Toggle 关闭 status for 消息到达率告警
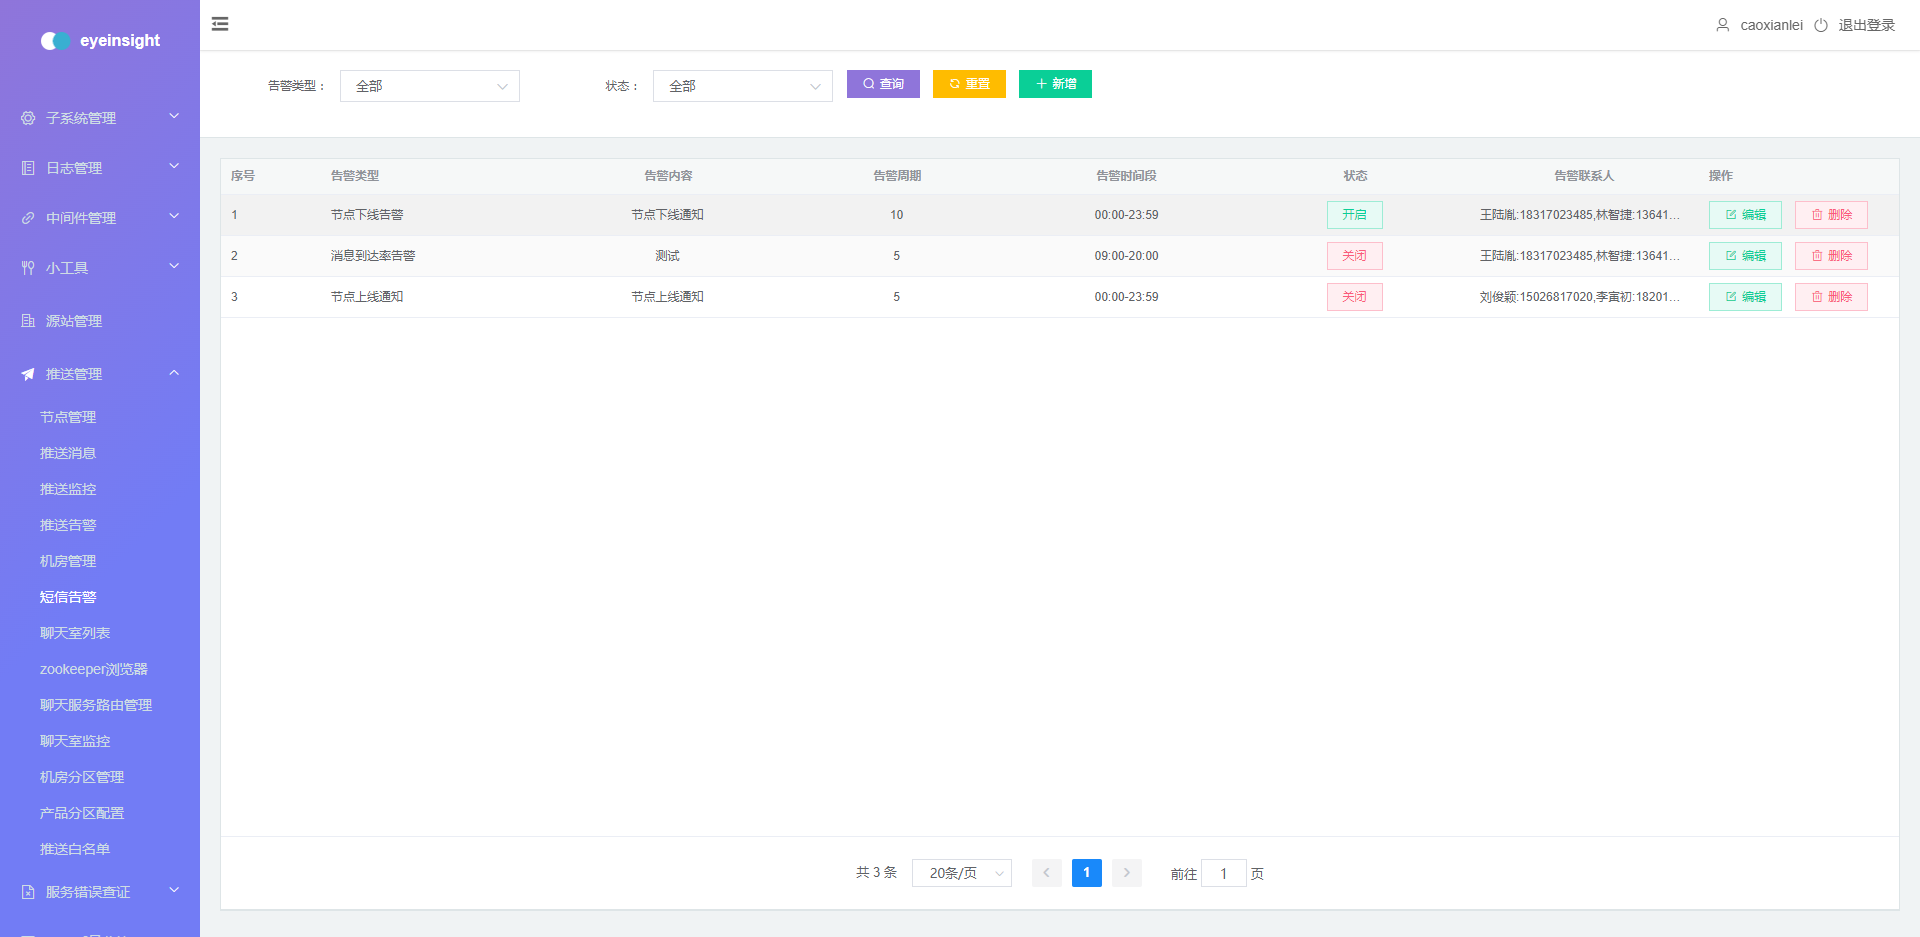The width and height of the screenshot is (1920, 937). 1355,256
